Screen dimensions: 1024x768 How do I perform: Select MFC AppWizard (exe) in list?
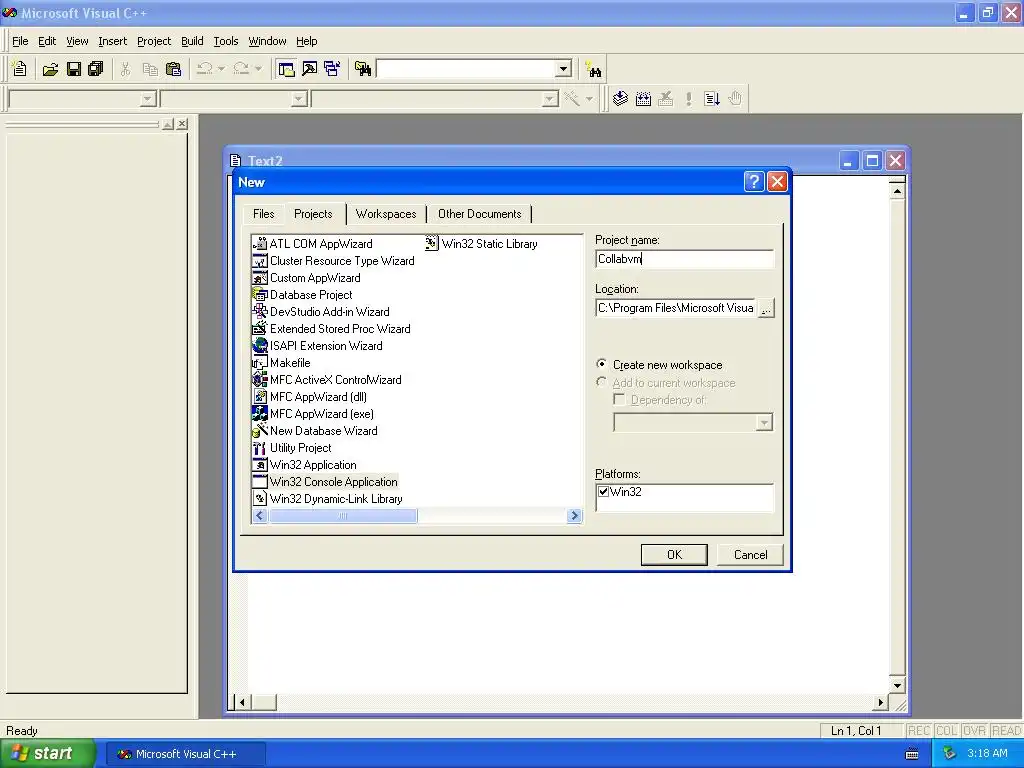313,414
